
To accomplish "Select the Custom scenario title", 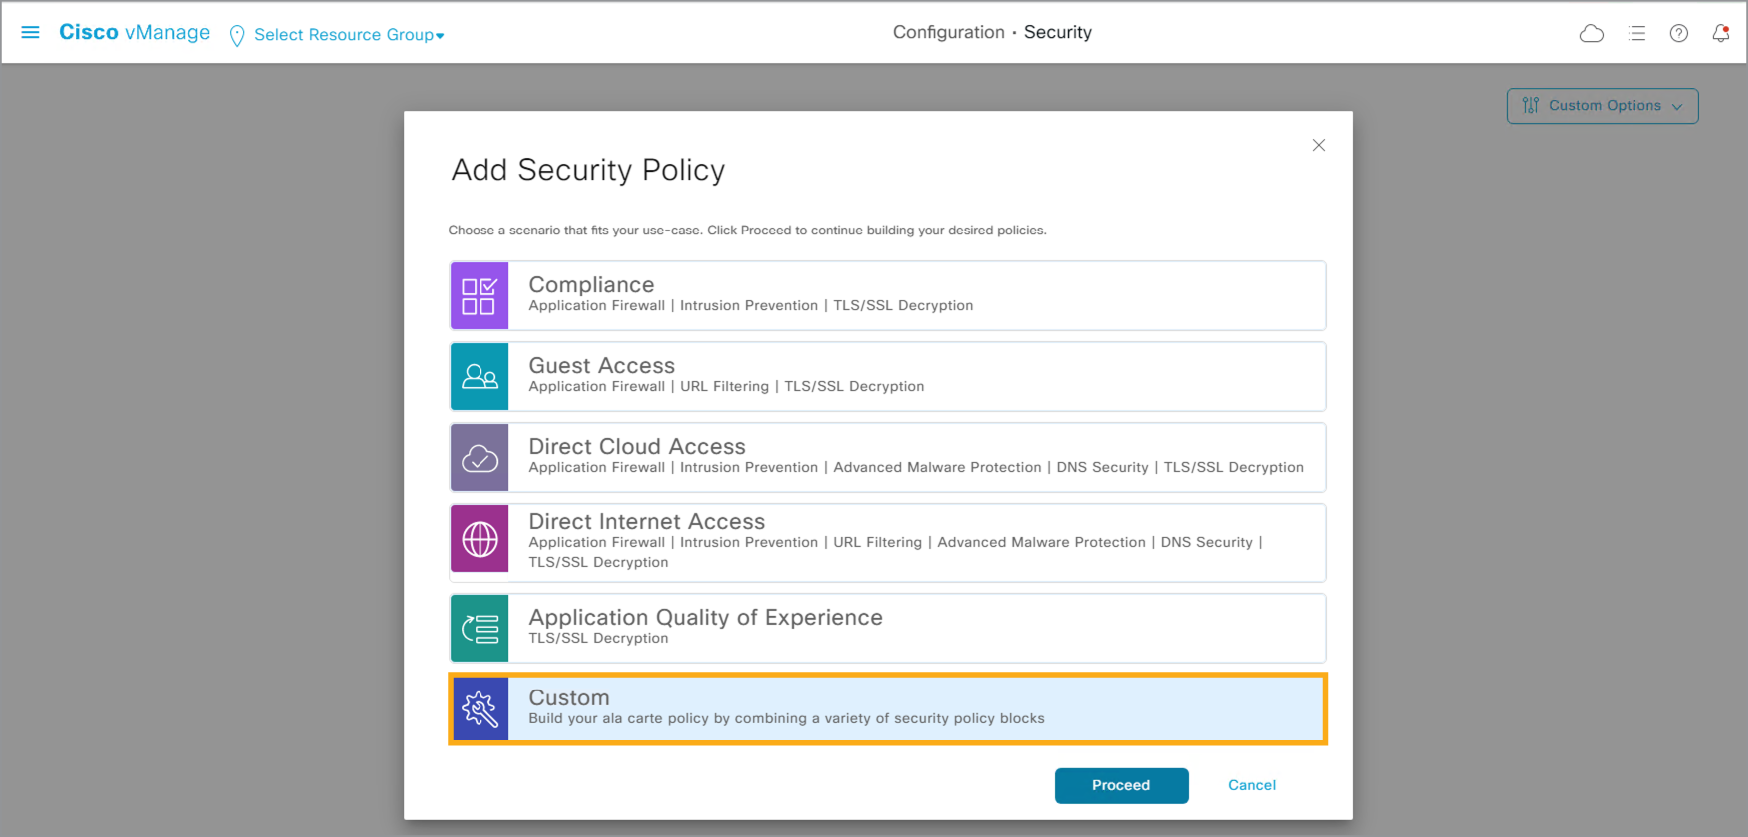I will pyautogui.click(x=569, y=698).
